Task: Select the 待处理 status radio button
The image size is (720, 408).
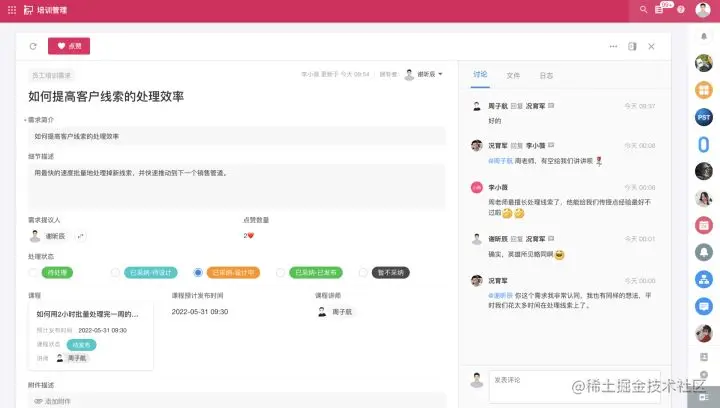Action: pyautogui.click(x=33, y=273)
